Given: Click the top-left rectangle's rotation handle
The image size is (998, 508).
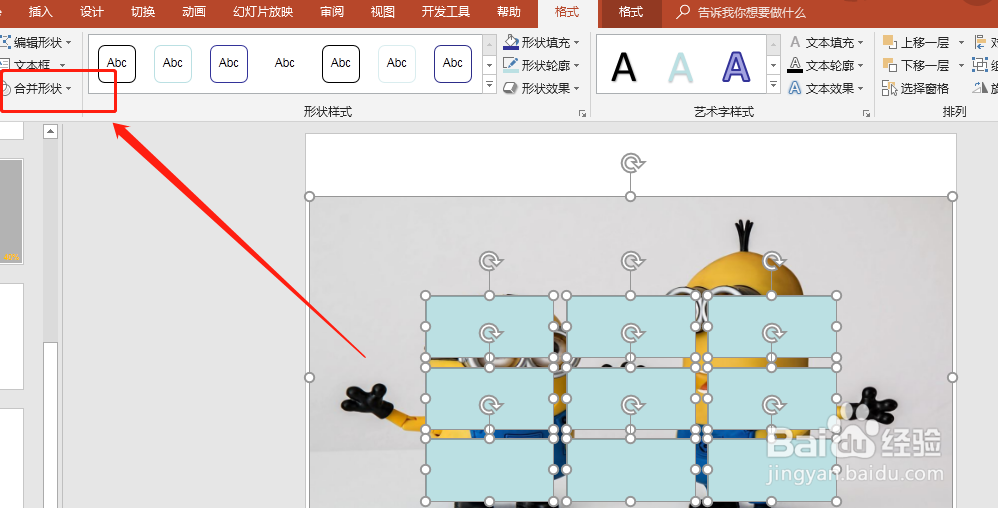Looking at the screenshot, I should (x=489, y=261).
